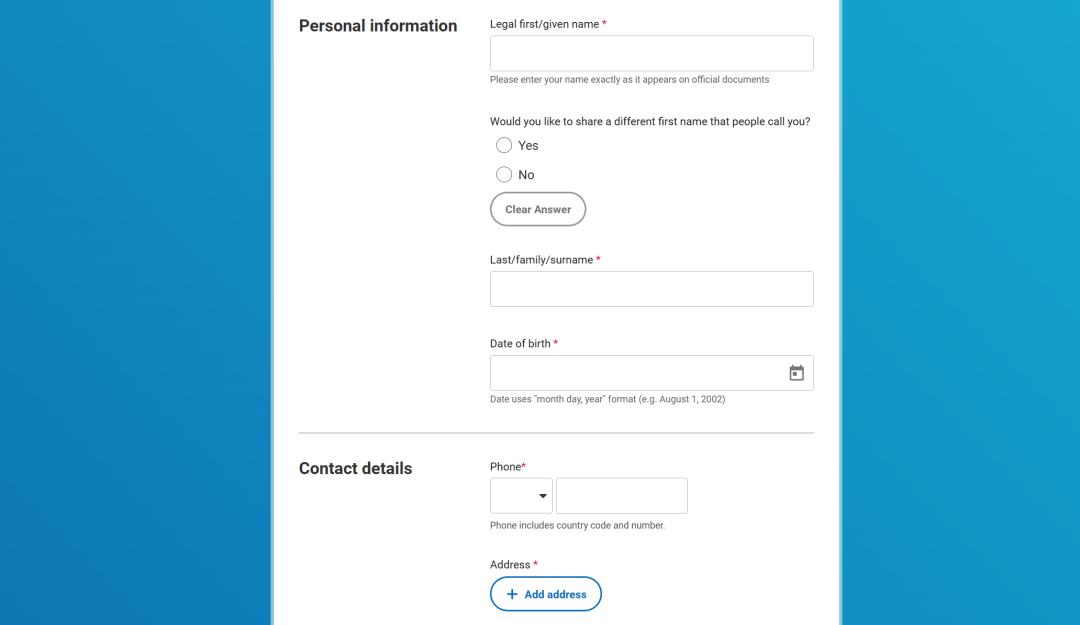Select the Contact details section heading
The height and width of the screenshot is (625, 1080).
click(x=355, y=469)
